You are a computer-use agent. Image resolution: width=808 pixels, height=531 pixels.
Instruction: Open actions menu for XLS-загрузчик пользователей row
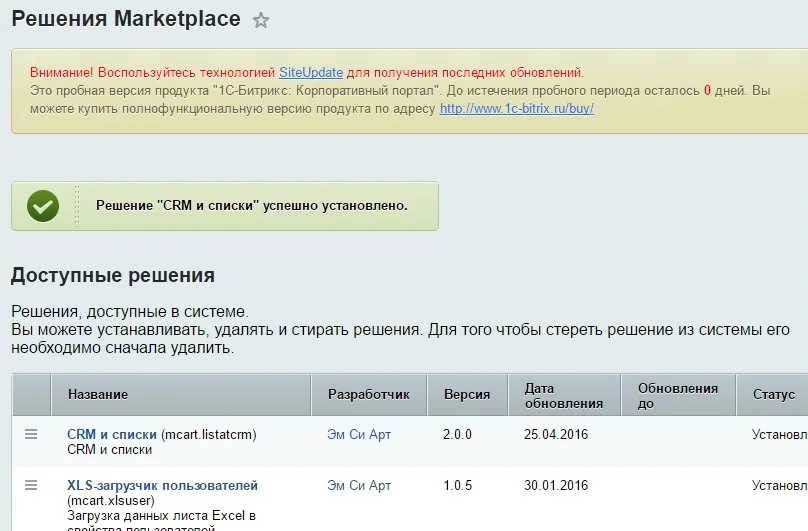click(31, 486)
